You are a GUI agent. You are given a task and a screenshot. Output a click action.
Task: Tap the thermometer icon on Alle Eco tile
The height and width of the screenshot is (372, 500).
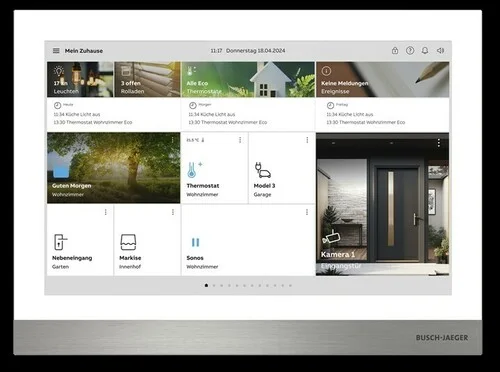[x=191, y=71]
